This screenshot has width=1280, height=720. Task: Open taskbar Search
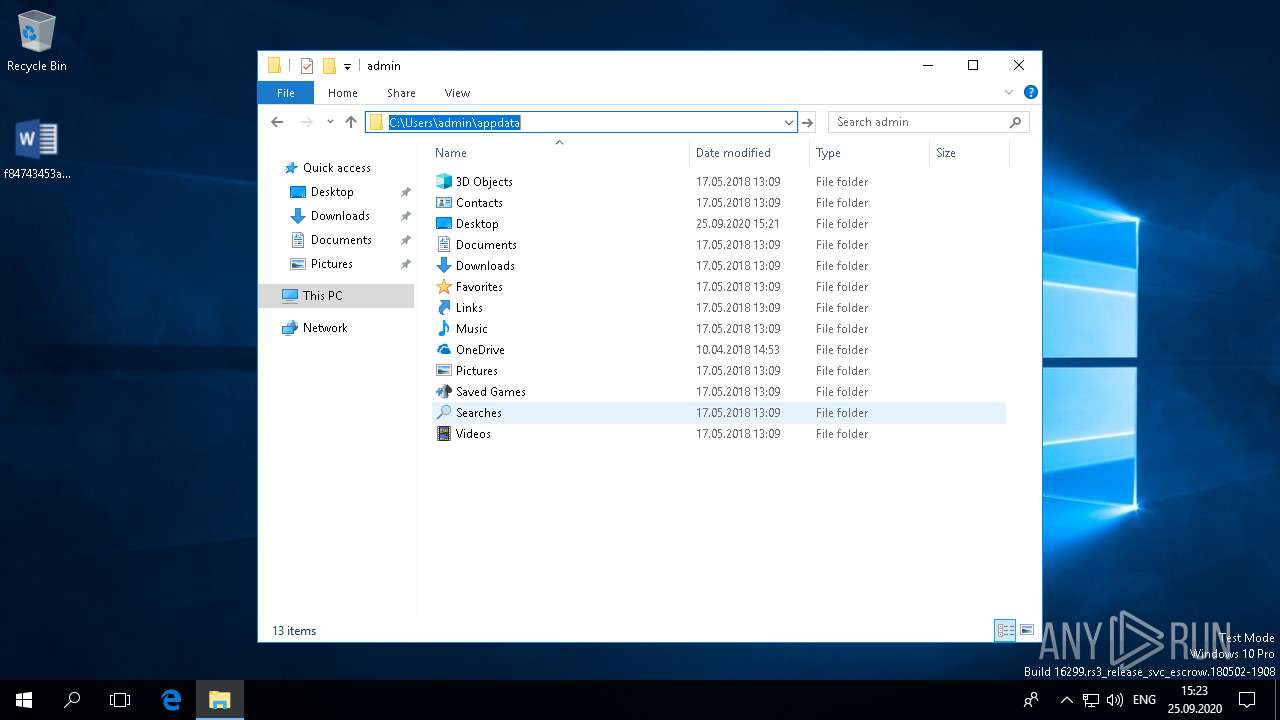click(x=72, y=700)
